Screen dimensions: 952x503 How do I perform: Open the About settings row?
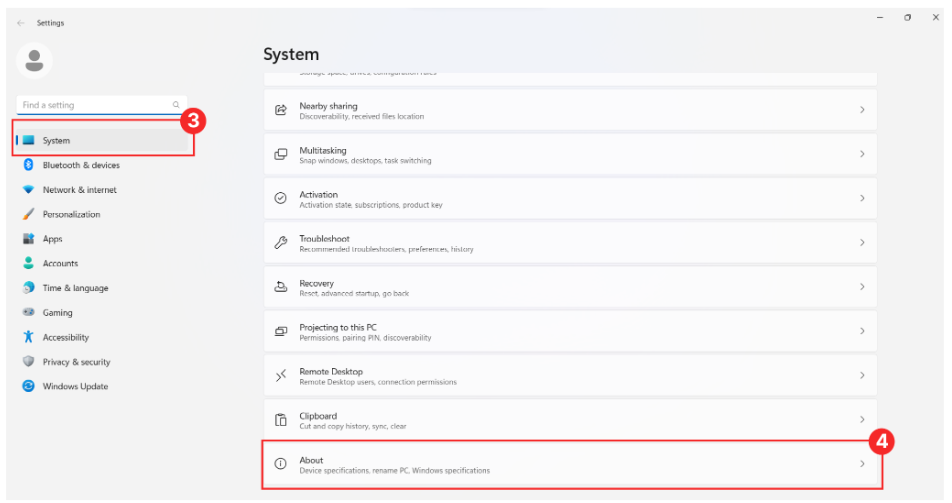pos(570,464)
